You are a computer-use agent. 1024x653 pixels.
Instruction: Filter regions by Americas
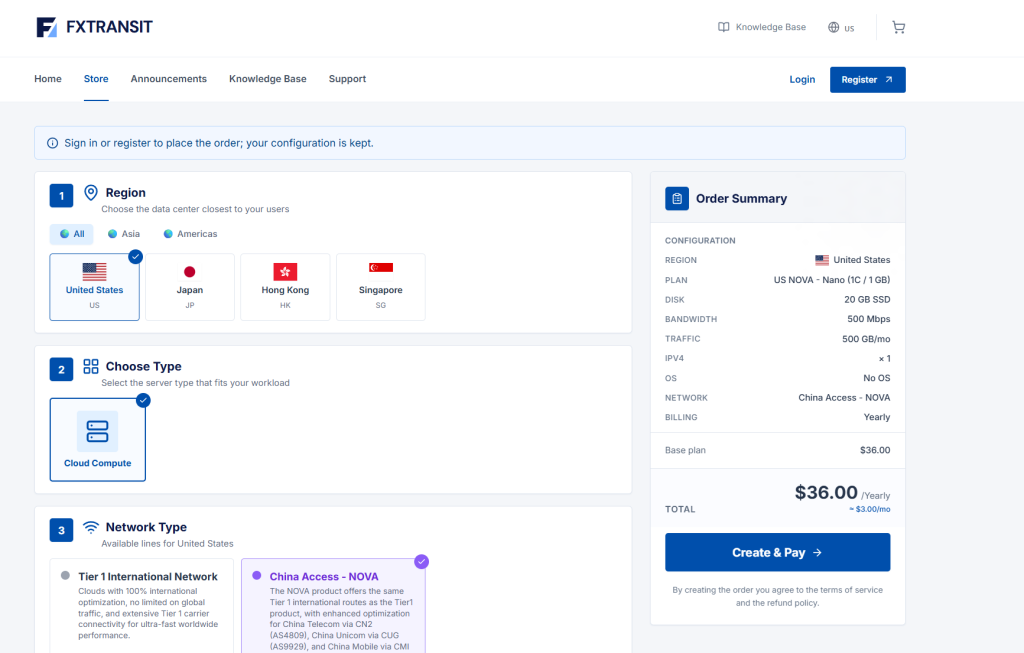(190, 234)
